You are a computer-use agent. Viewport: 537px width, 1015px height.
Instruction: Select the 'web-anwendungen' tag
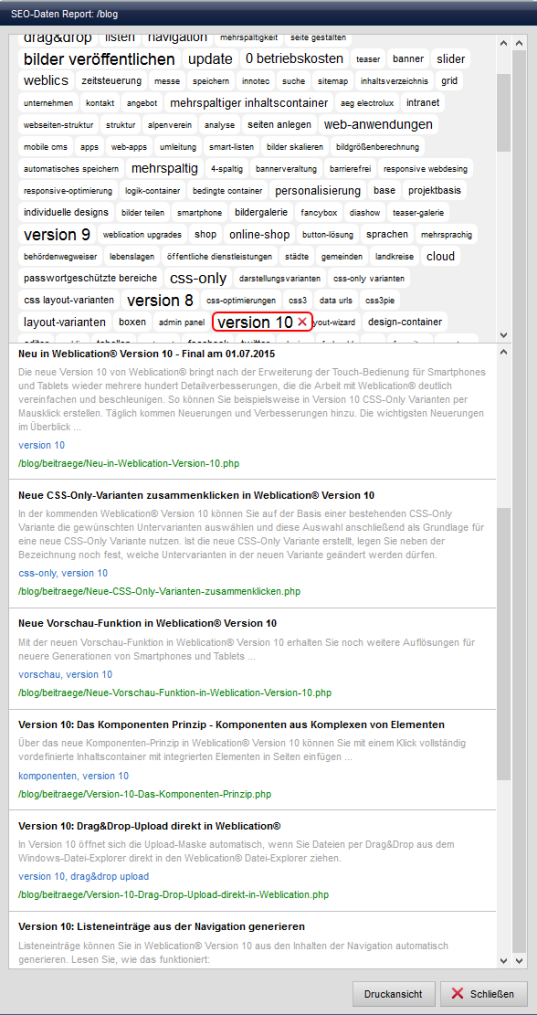(378, 124)
